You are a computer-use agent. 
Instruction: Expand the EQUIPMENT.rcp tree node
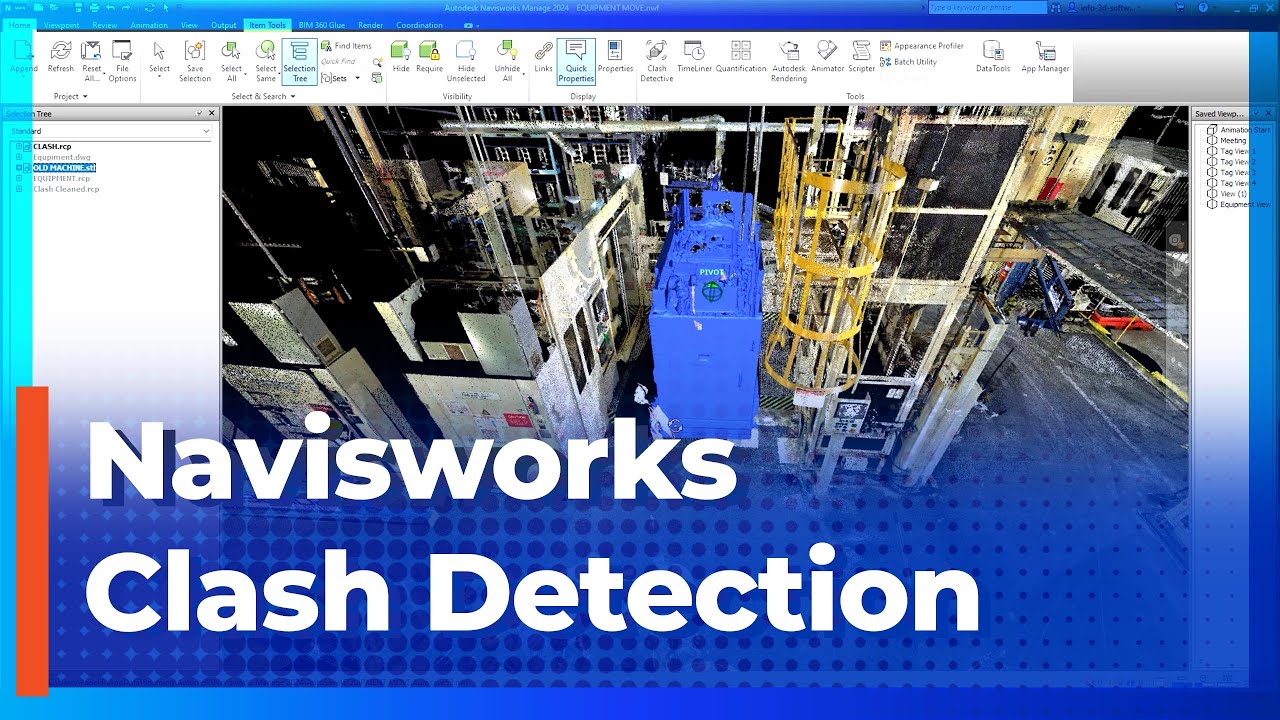pos(18,178)
